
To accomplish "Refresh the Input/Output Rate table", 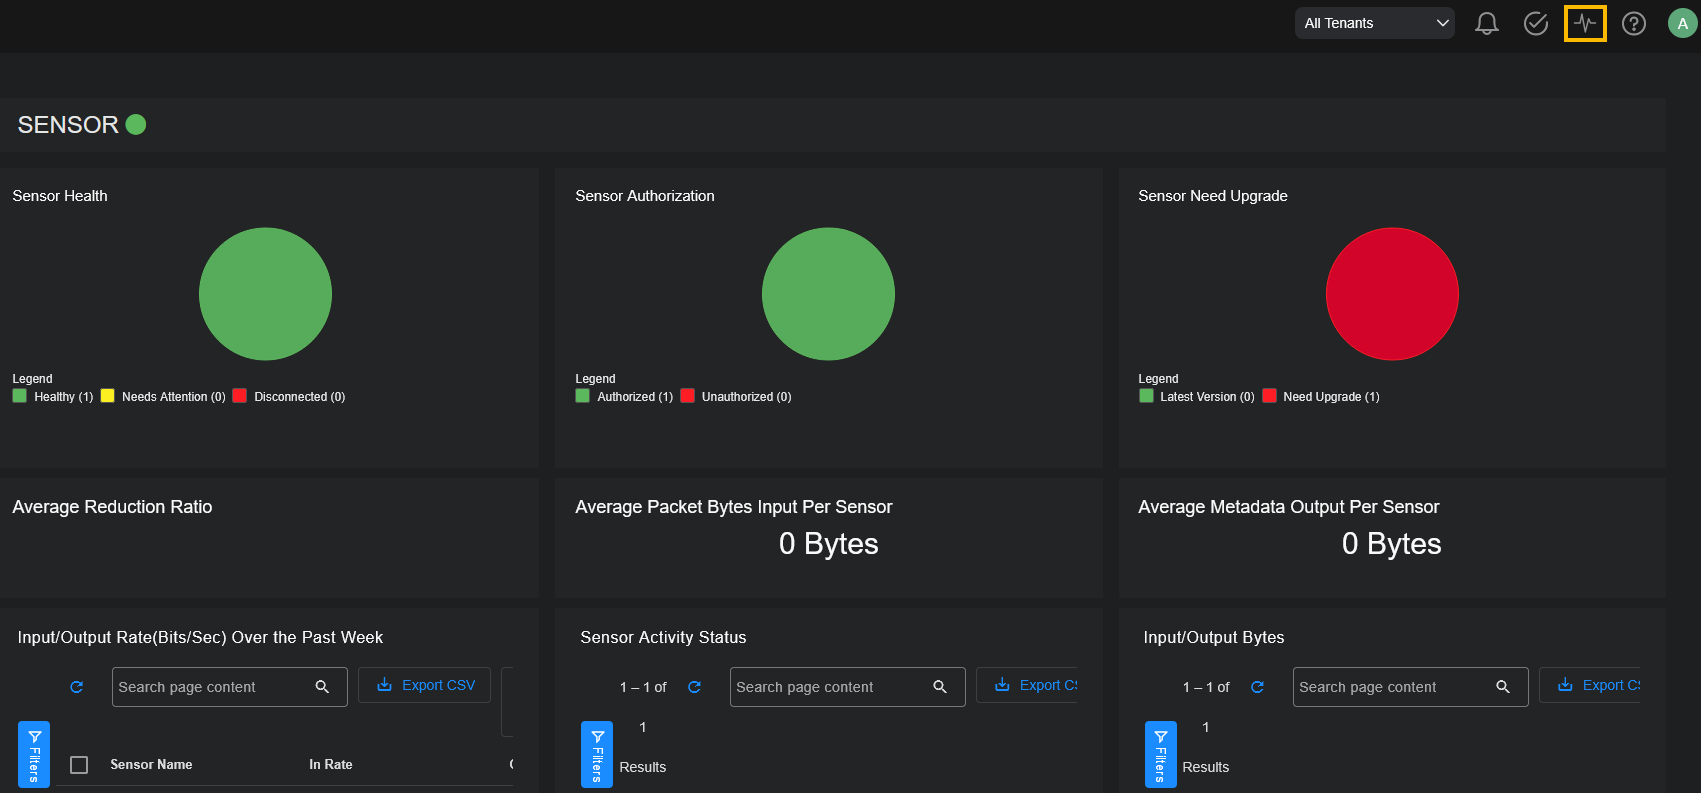I will [x=76, y=687].
